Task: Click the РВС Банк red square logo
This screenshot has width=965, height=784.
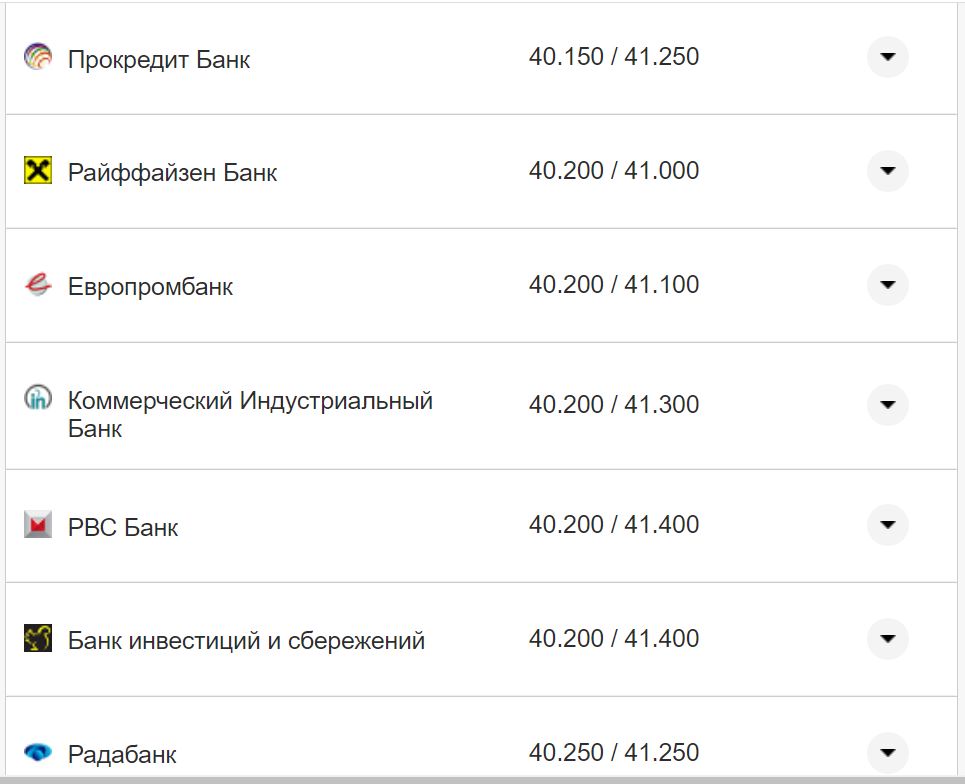Action: coord(37,524)
